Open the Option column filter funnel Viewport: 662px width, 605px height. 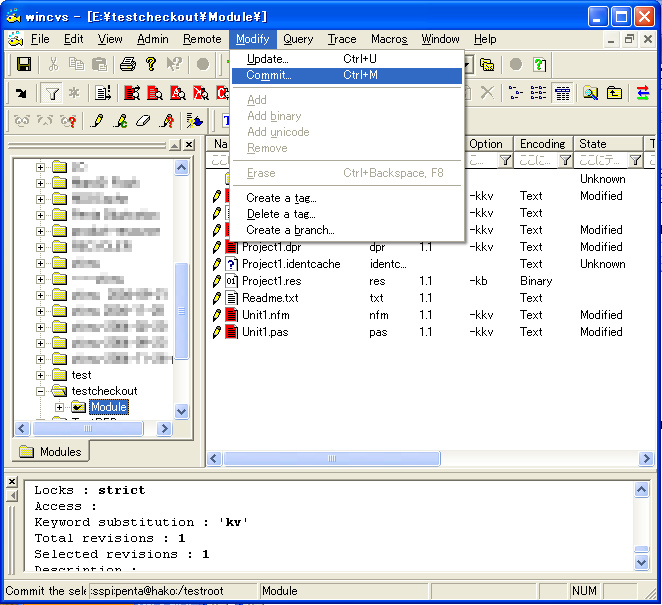505,160
